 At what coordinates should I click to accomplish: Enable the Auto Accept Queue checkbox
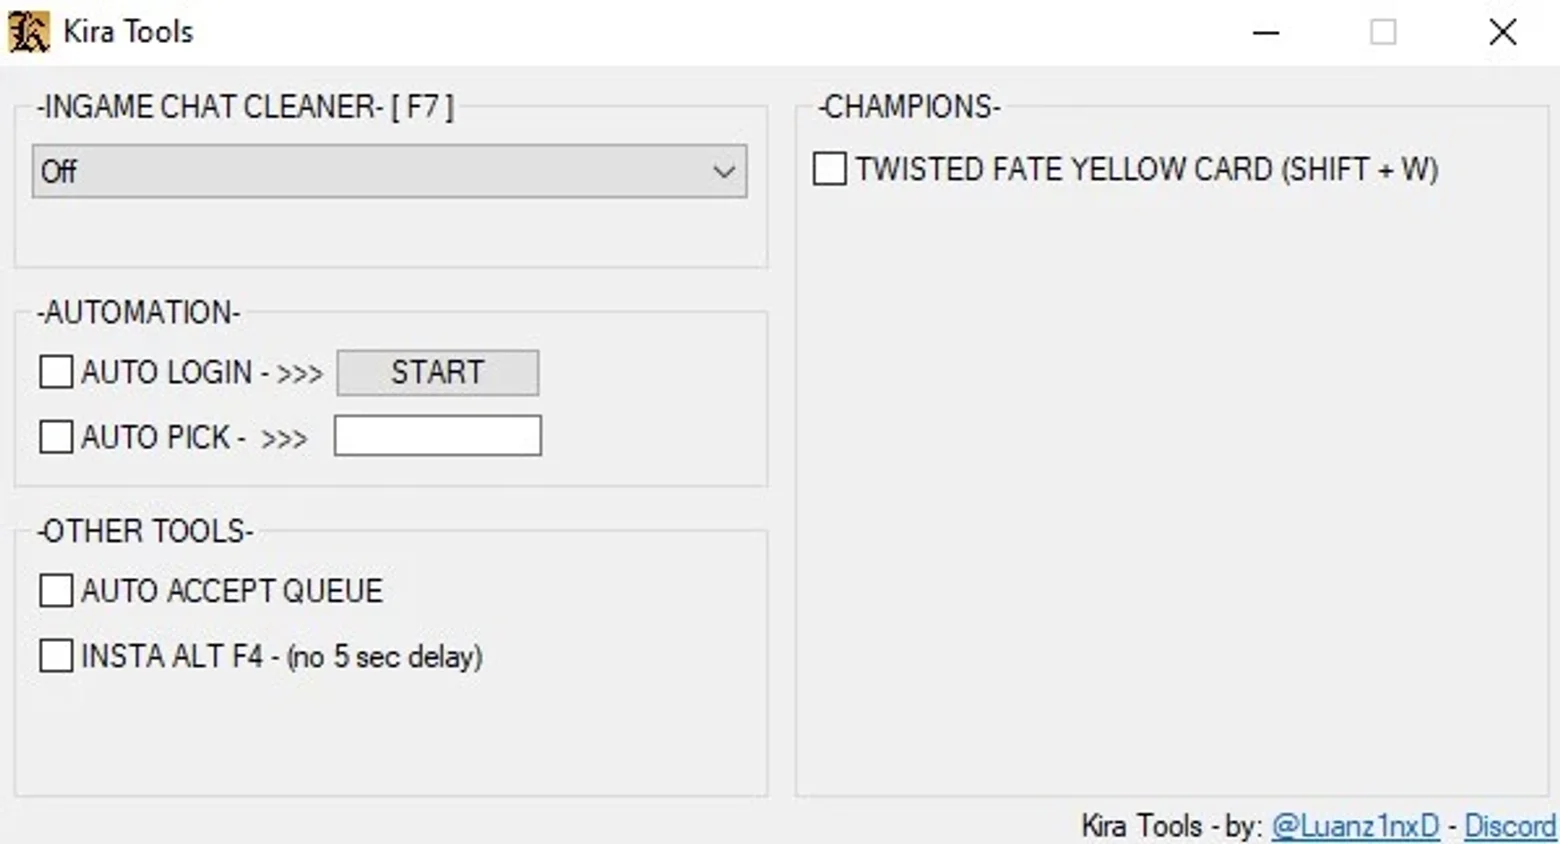56,591
